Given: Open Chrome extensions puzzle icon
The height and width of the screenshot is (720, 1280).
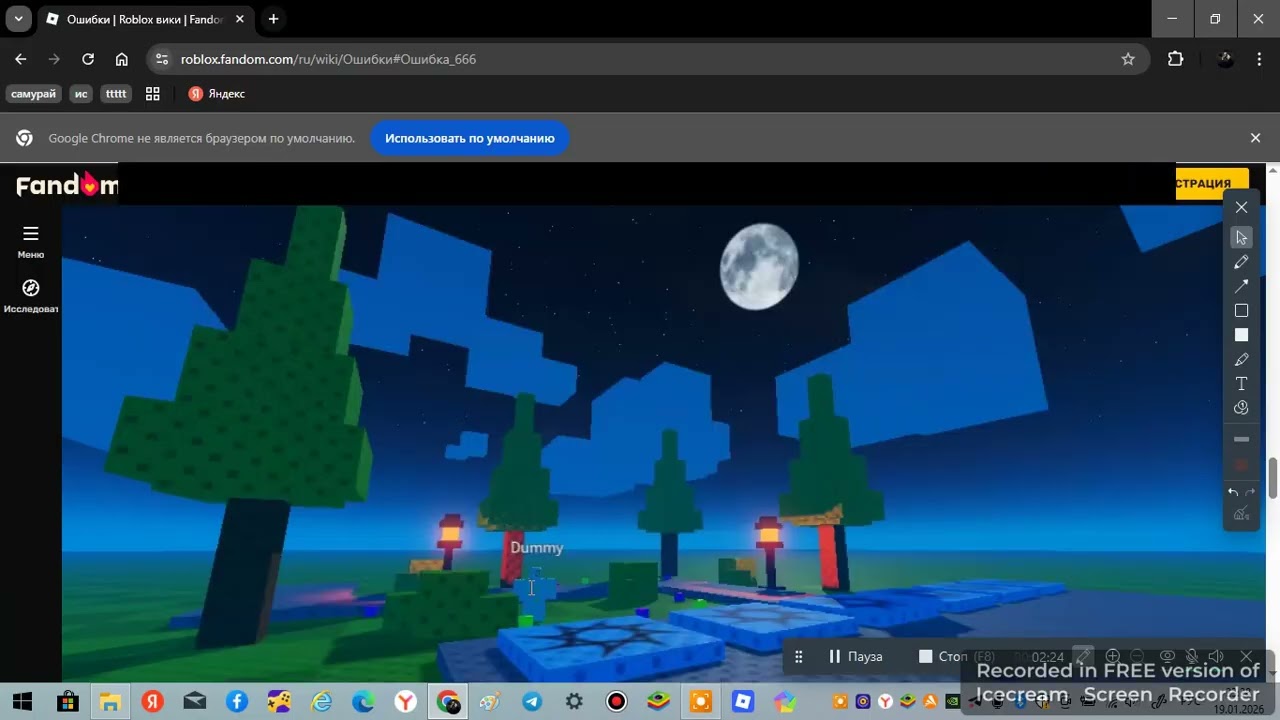Looking at the screenshot, I should pyautogui.click(x=1175, y=59).
